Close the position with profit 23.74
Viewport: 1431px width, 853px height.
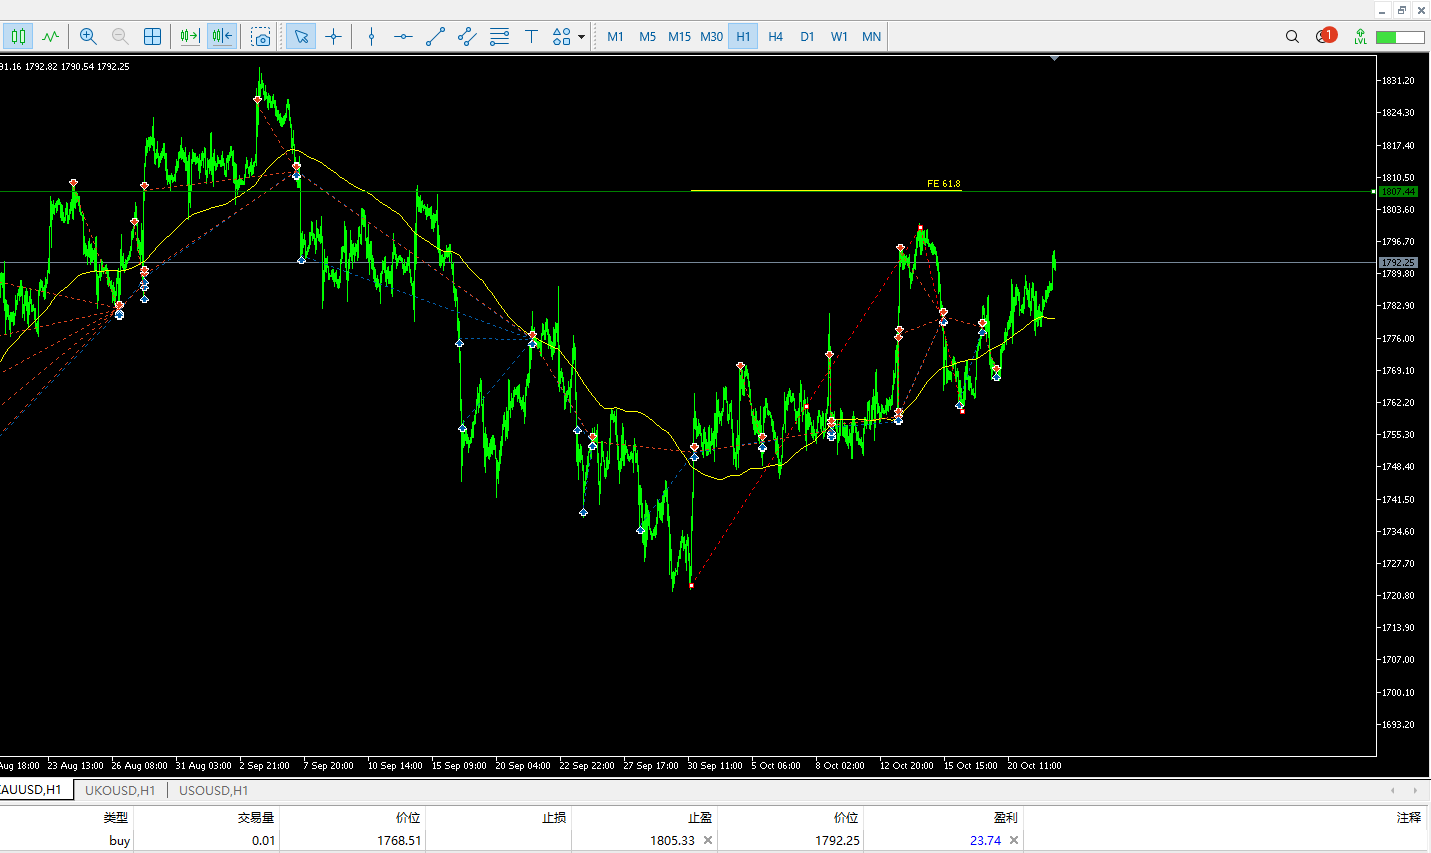click(x=1014, y=841)
